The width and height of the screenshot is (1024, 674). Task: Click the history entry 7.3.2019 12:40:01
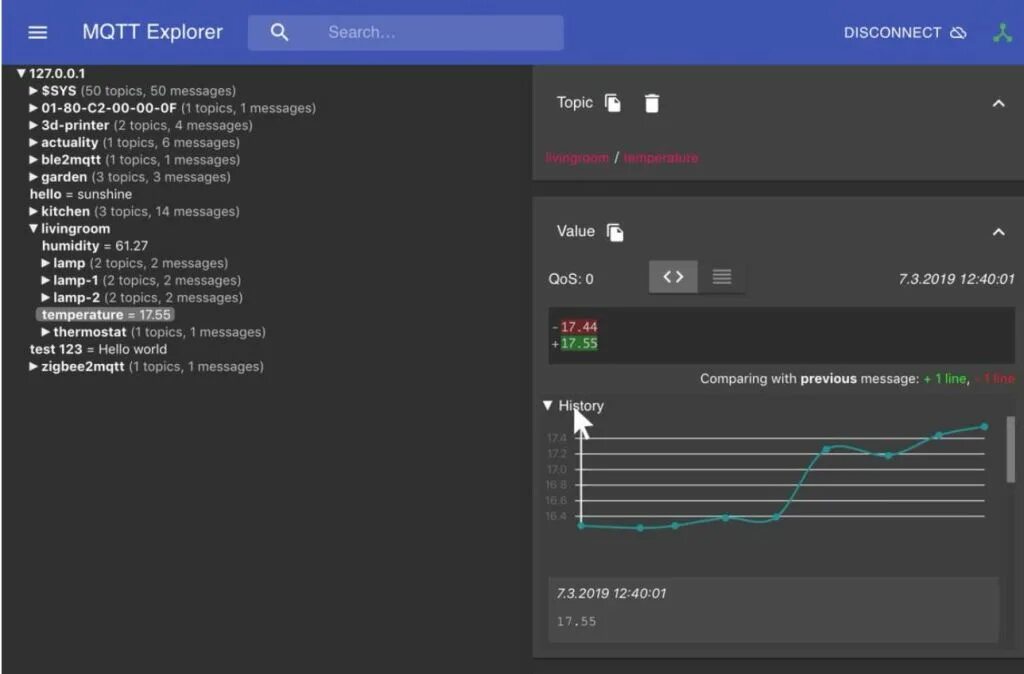(773, 609)
